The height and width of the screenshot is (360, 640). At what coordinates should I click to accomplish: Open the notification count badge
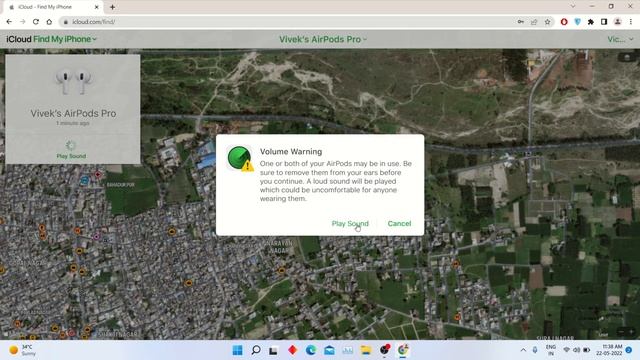[x=629, y=350]
